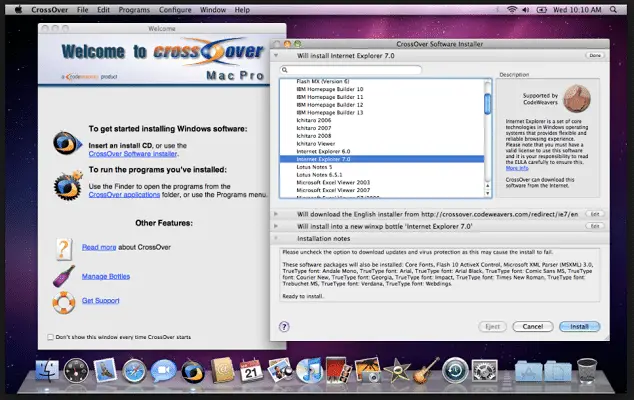This screenshot has height=400, width=634.
Task: Click the blue scrollbar thumb in software list
Action: pyautogui.click(x=488, y=104)
